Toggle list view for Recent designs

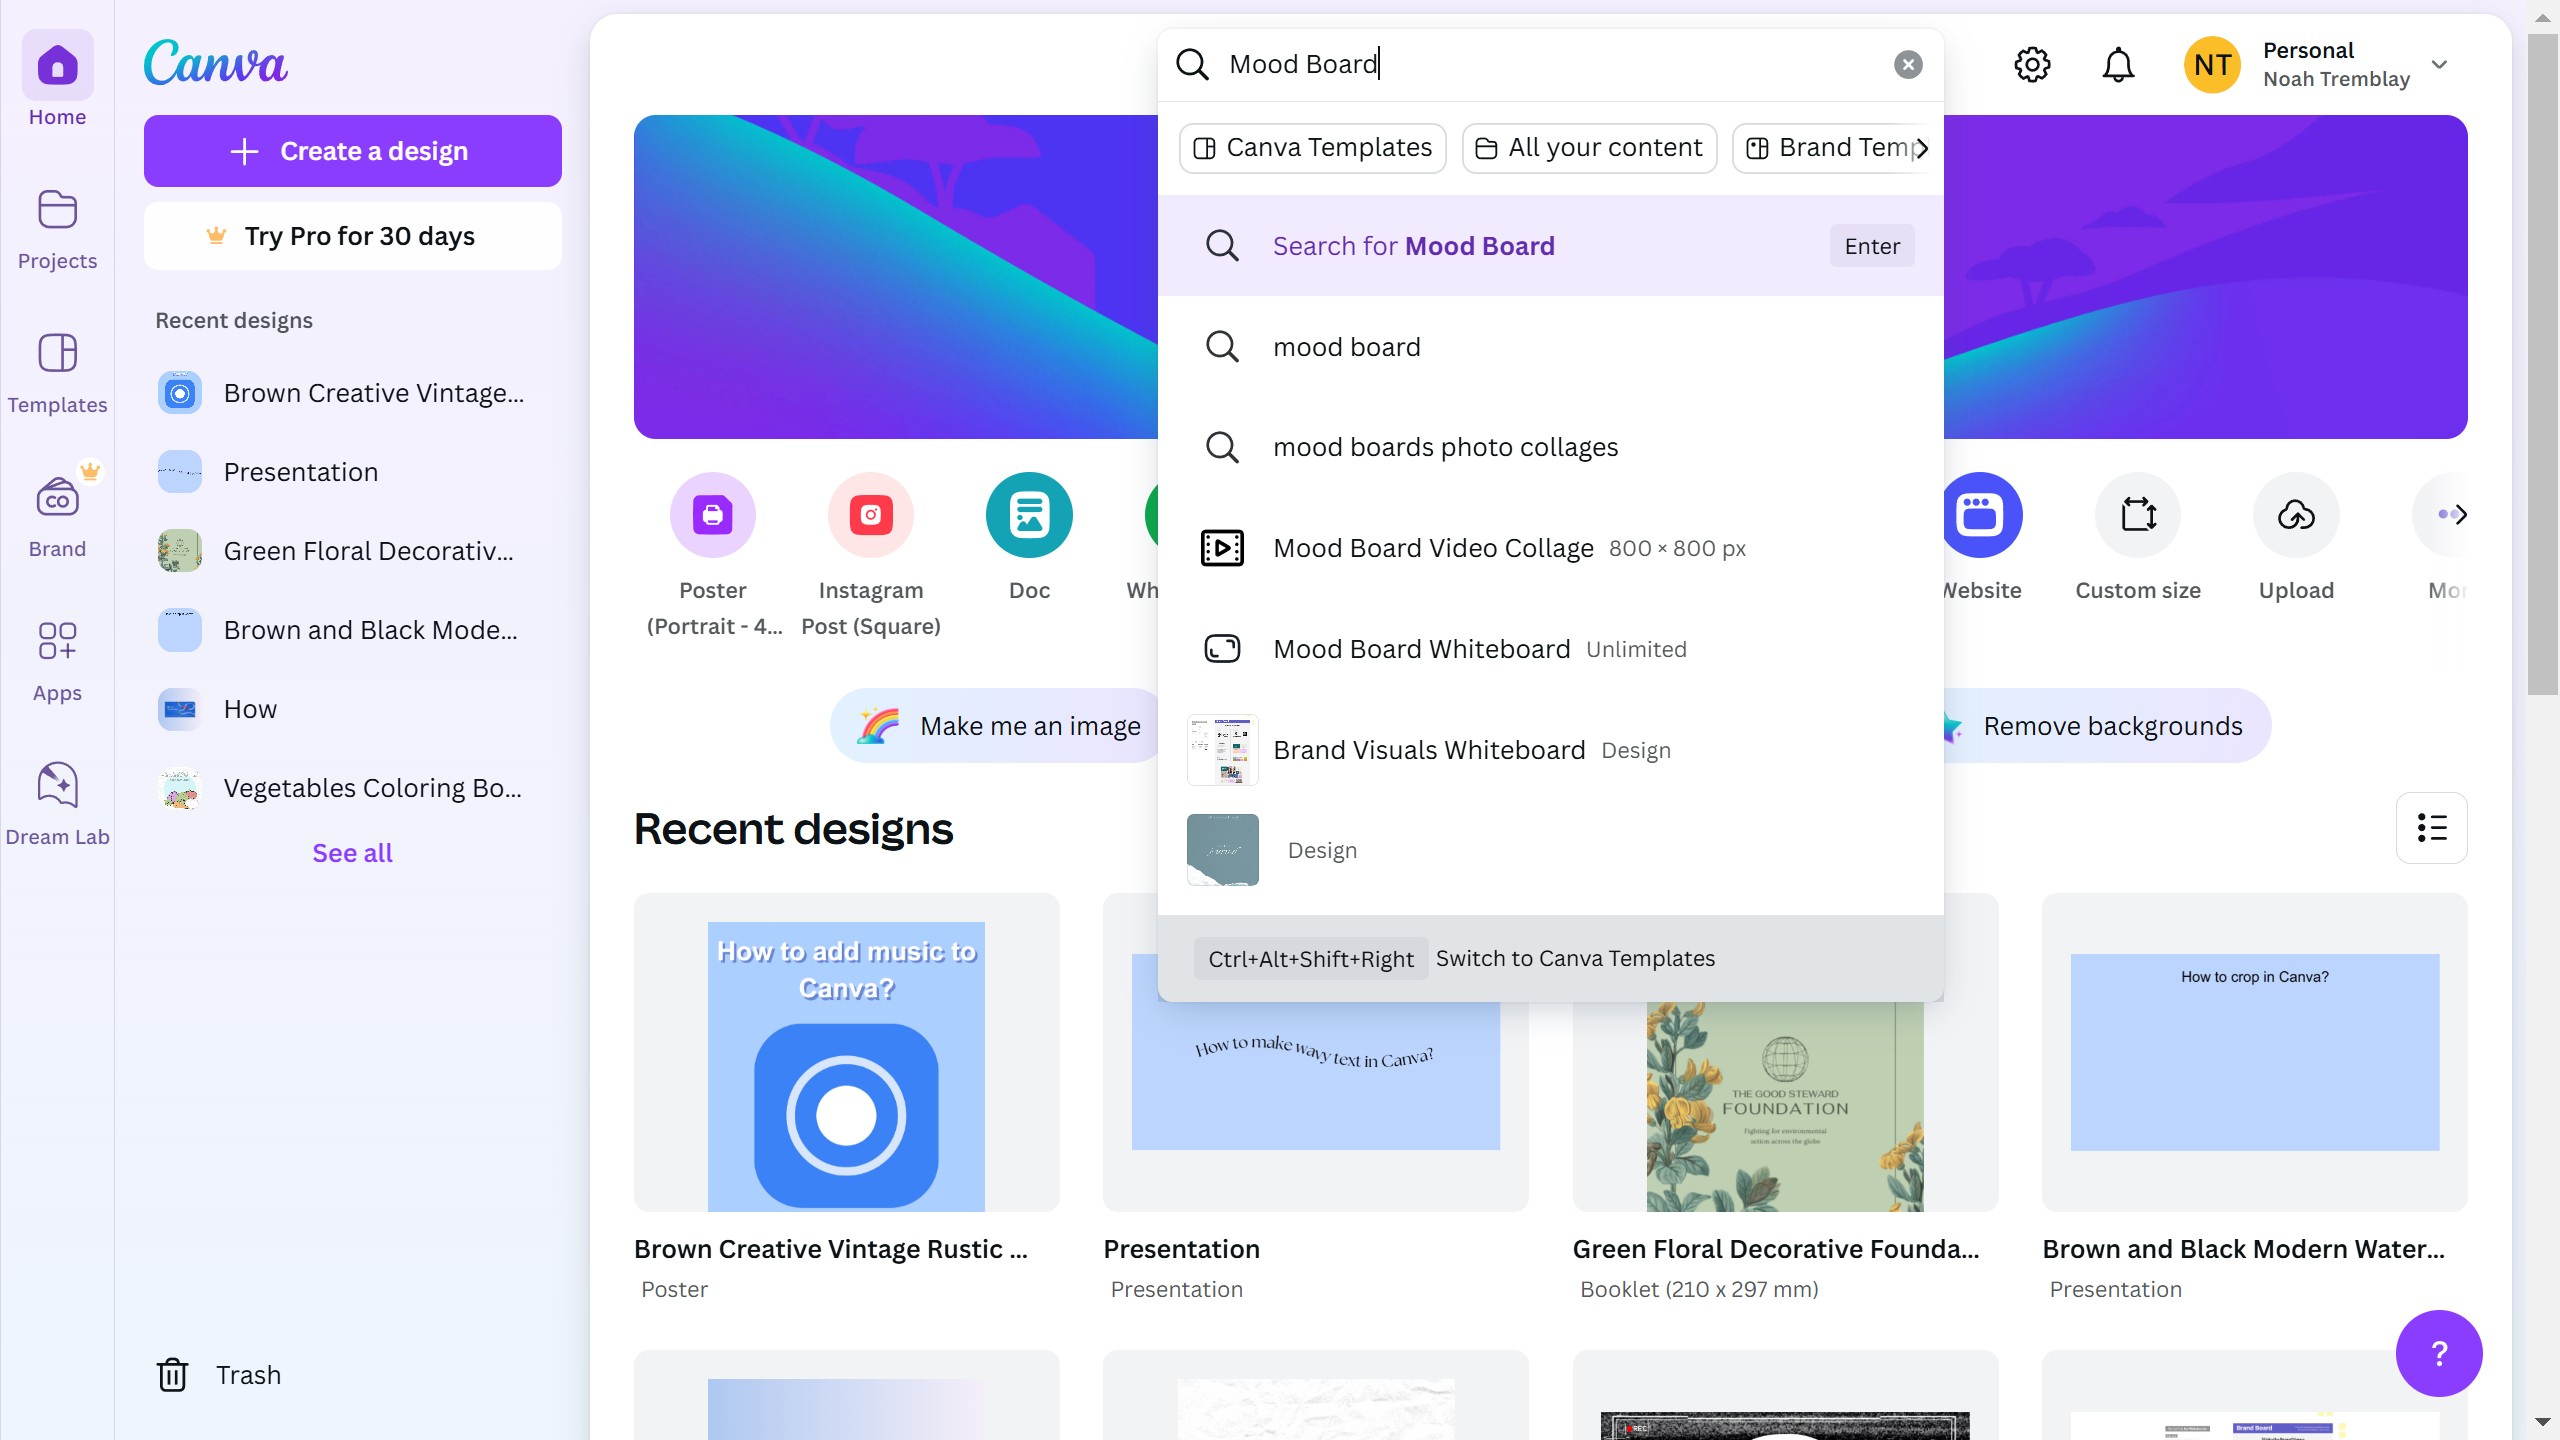pyautogui.click(x=2430, y=828)
